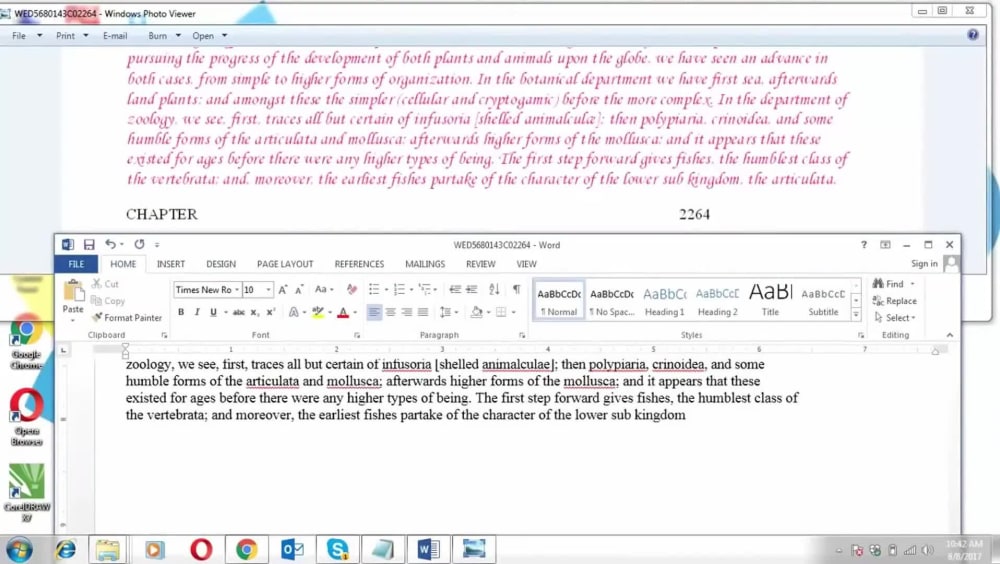Align text left

(374, 312)
